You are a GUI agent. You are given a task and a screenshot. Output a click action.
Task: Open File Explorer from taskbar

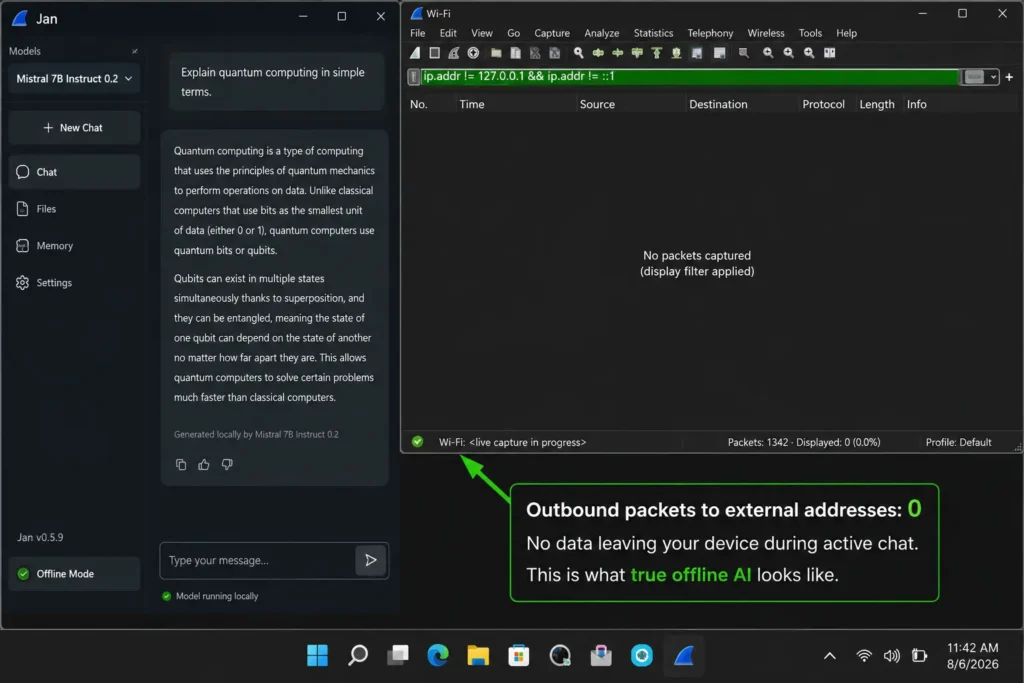pyautogui.click(x=478, y=655)
